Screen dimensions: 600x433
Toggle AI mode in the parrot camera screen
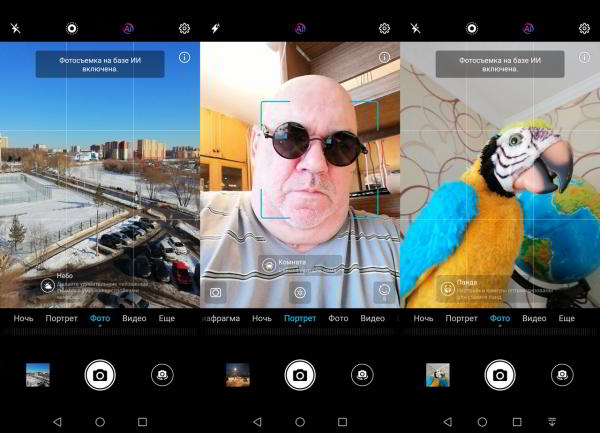tap(527, 28)
